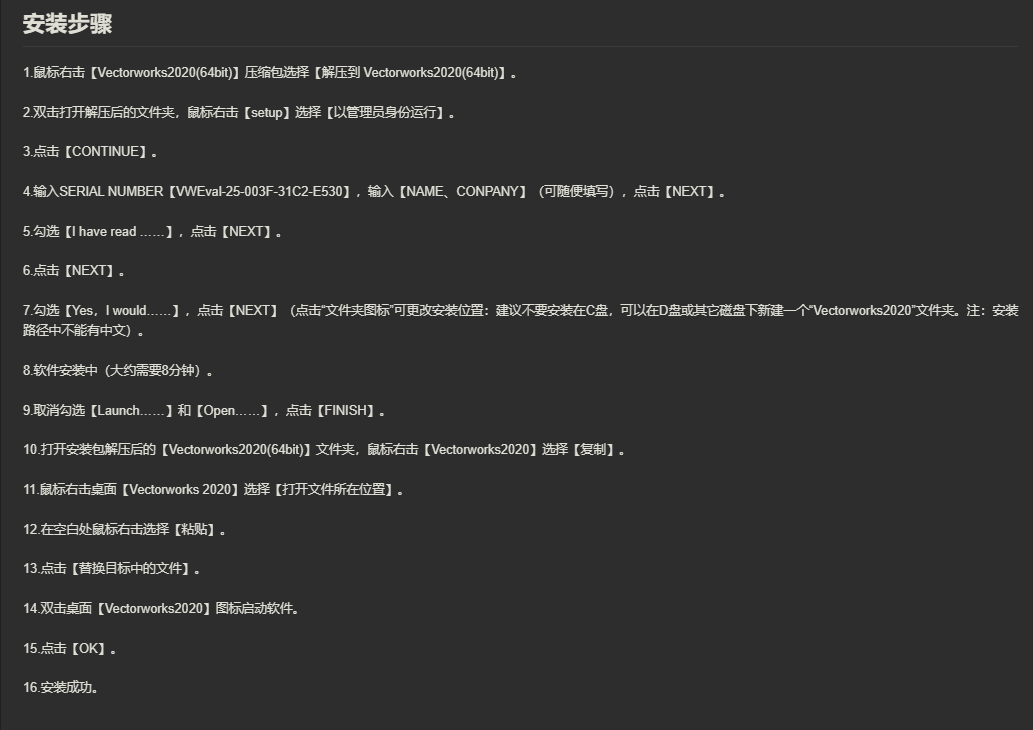Image resolution: width=1033 pixels, height=730 pixels.
Task: Click the Yes, I would text in step 7
Action: [122, 310]
